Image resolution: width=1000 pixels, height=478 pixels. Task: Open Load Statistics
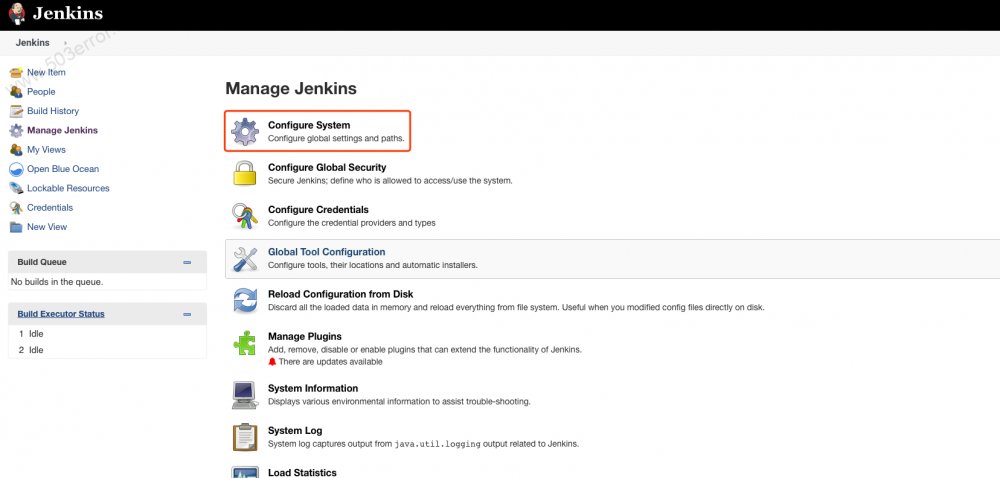(302, 472)
